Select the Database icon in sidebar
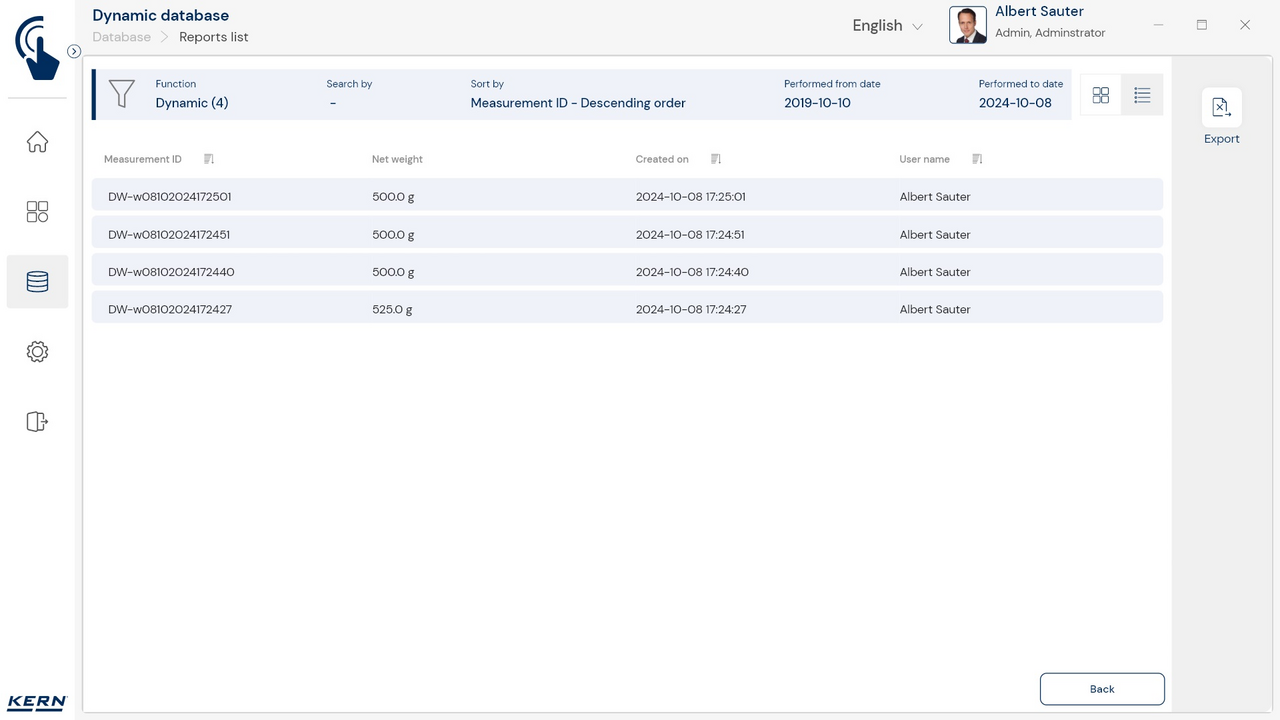Image resolution: width=1280 pixels, height=720 pixels. 37,282
